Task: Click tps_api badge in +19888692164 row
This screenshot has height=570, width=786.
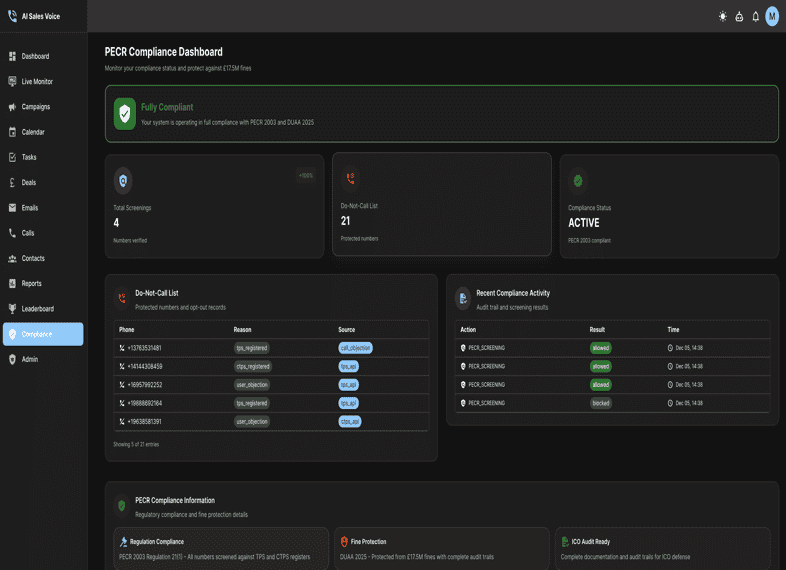Action: coord(348,403)
